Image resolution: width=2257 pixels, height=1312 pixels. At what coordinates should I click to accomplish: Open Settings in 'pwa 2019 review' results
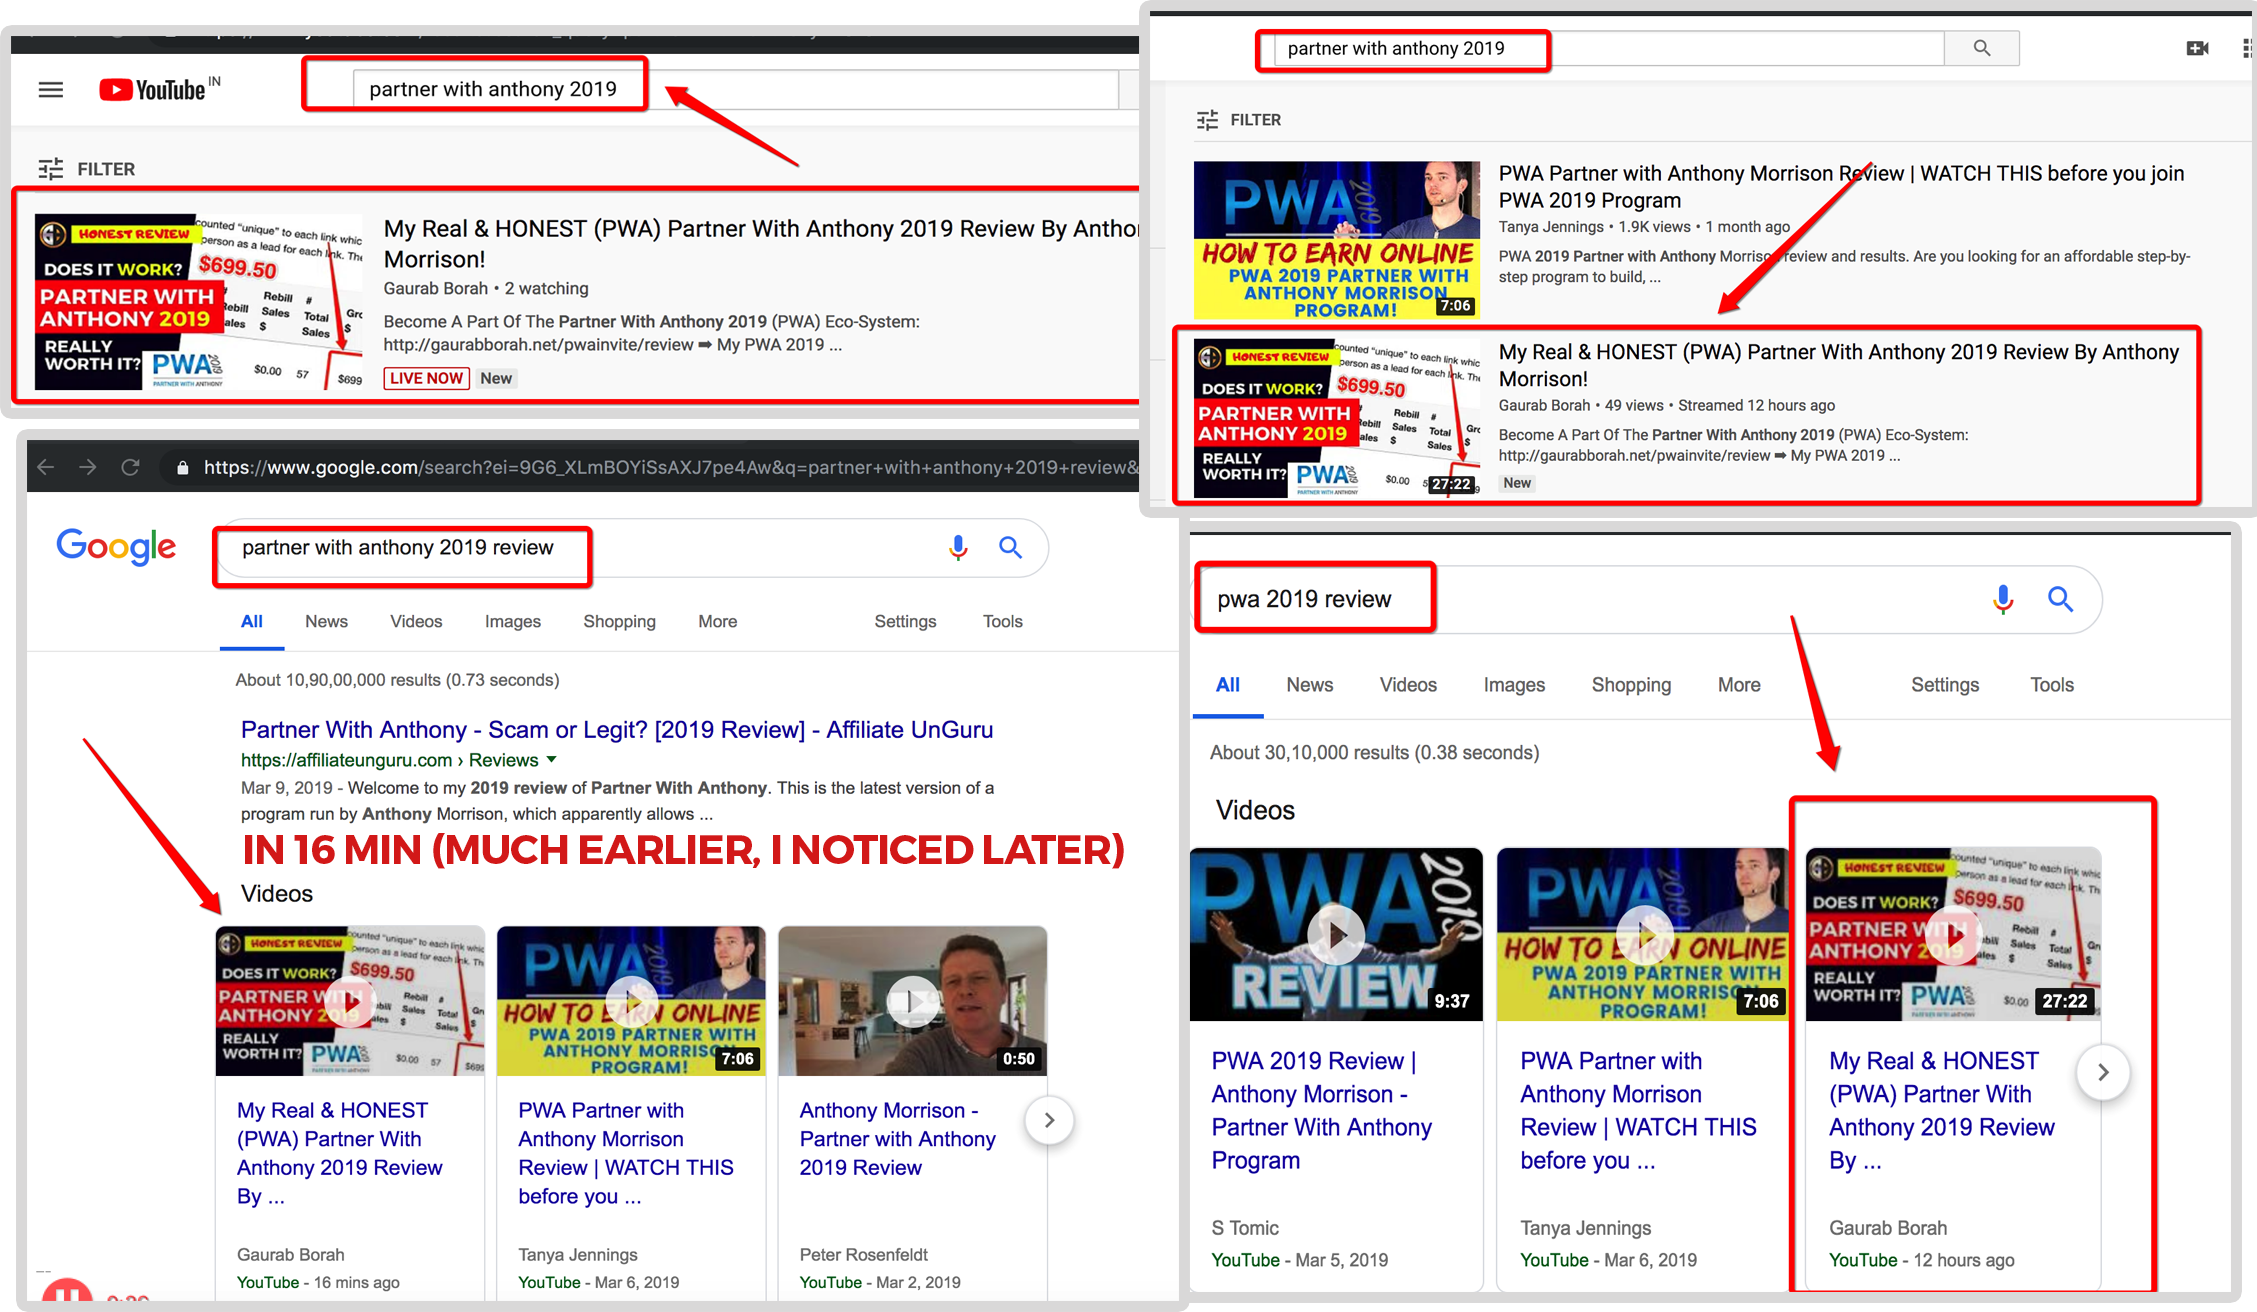[1945, 685]
